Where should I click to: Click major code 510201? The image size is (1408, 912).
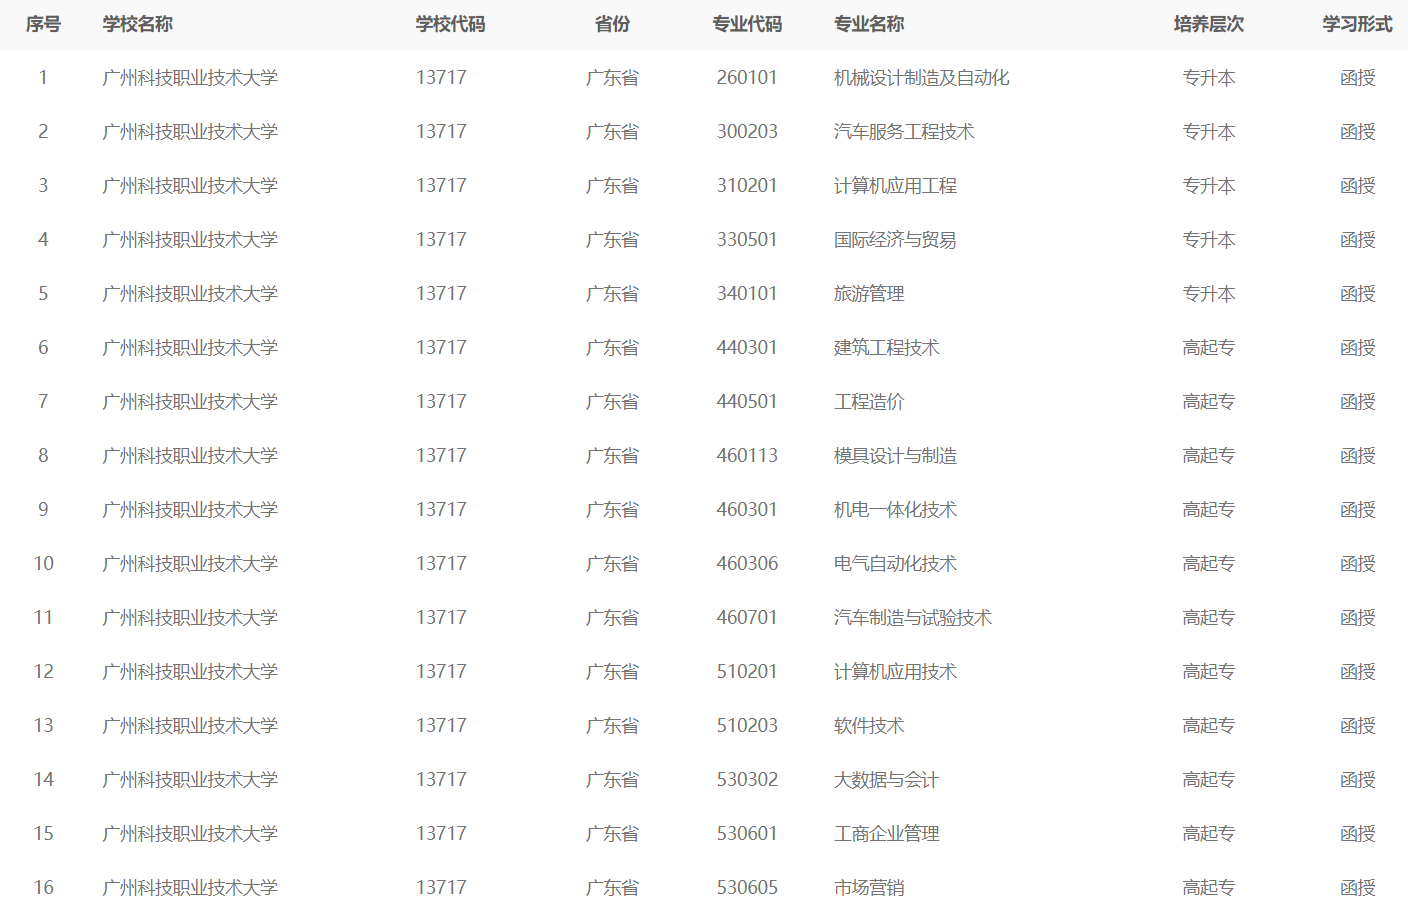pyautogui.click(x=747, y=672)
